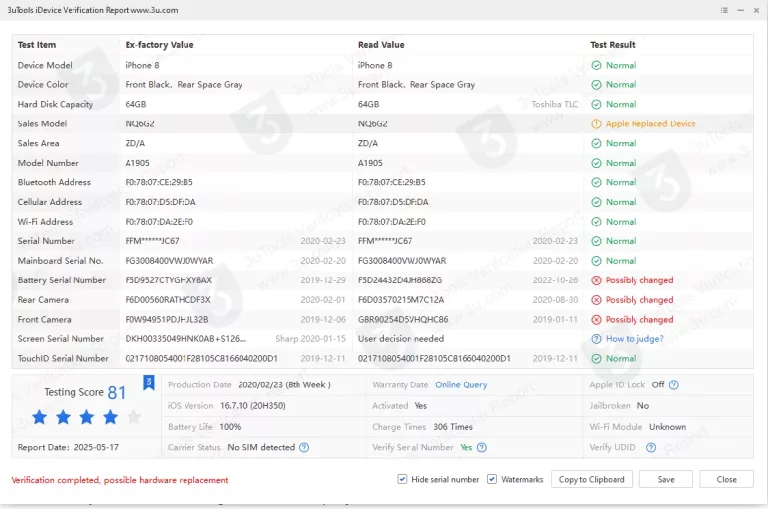Image resolution: width=768 pixels, height=509 pixels.
Task: Click the Toshiba TLC label
Action: [x=554, y=104]
